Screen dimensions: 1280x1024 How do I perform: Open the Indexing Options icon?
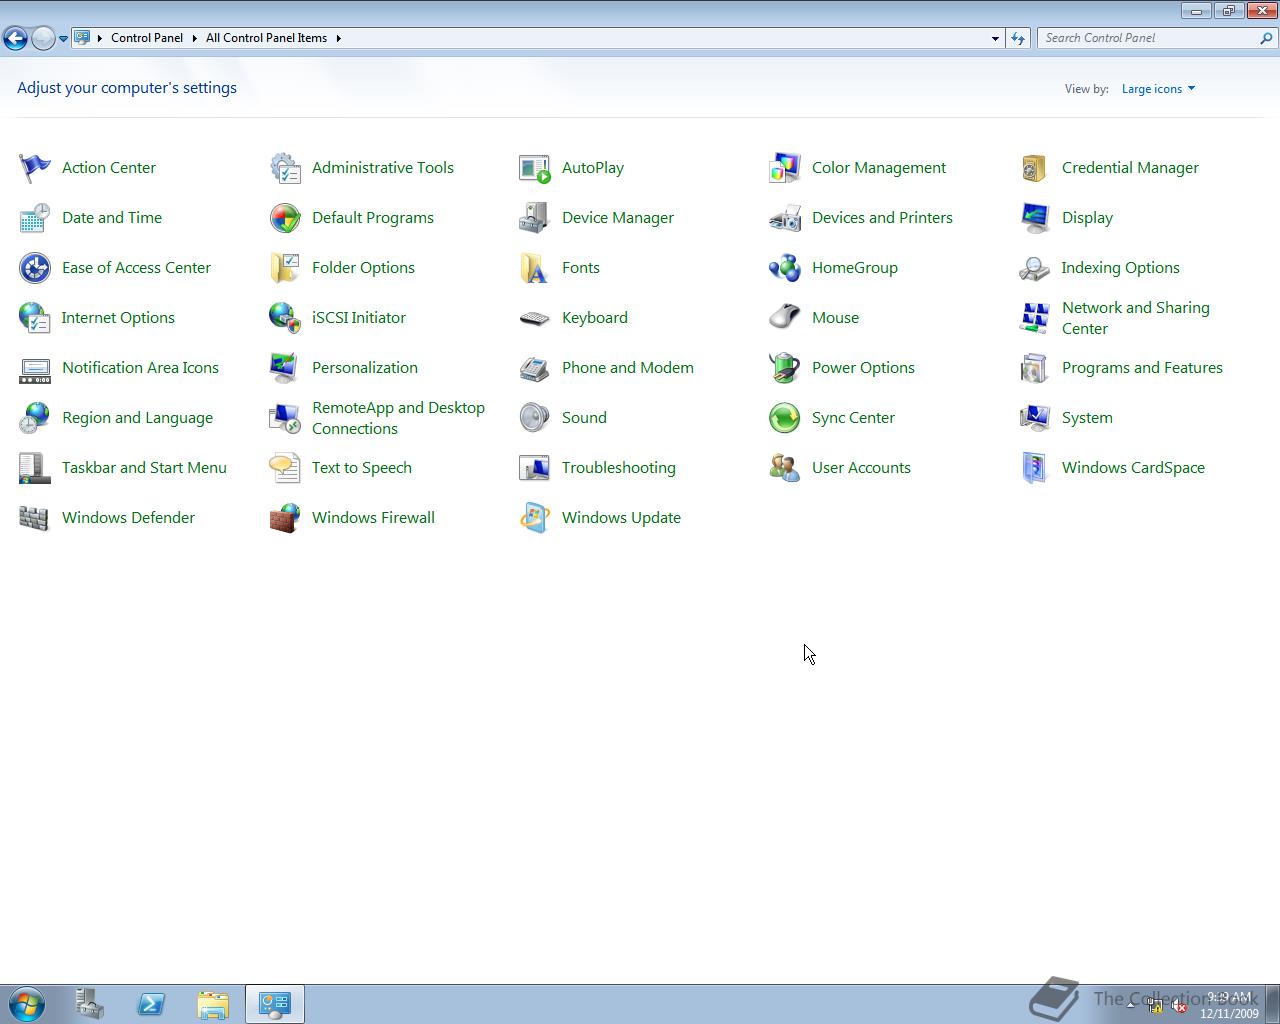tap(1035, 268)
